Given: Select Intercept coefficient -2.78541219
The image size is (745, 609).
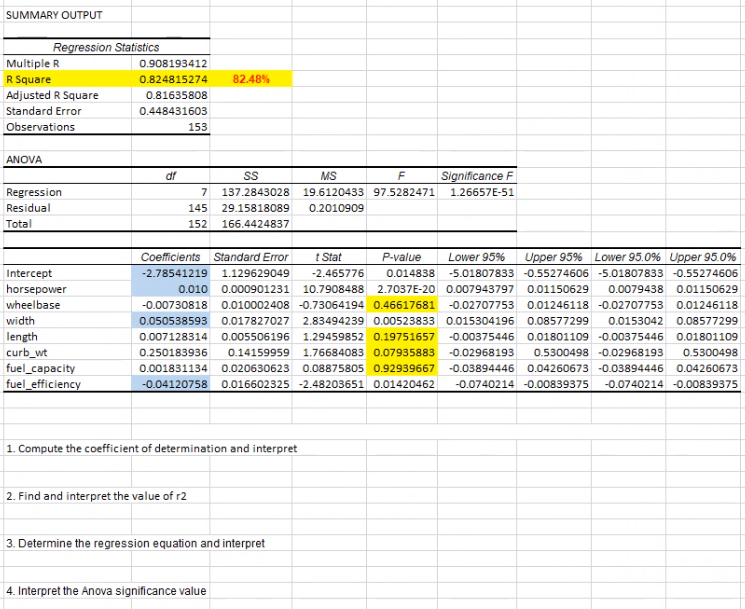Looking at the screenshot, I should (x=174, y=273).
